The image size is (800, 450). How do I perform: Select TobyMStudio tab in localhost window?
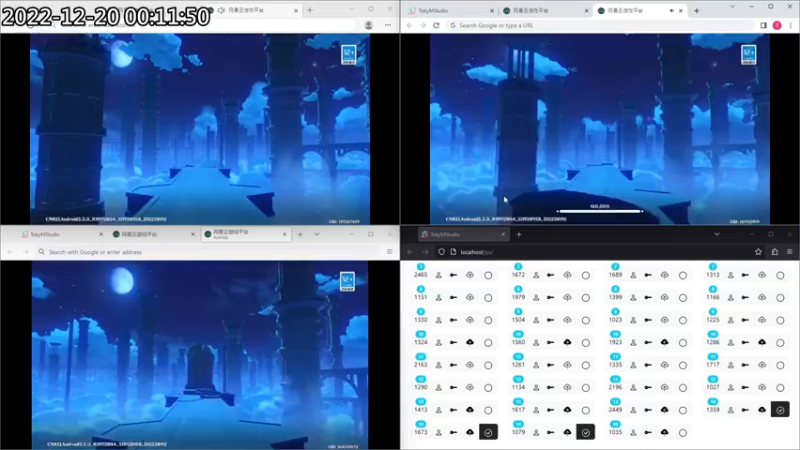(463, 234)
